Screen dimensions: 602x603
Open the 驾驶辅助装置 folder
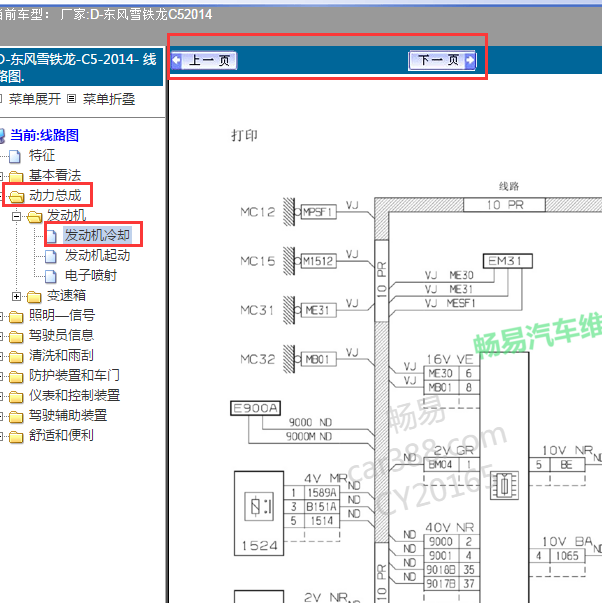coord(68,415)
